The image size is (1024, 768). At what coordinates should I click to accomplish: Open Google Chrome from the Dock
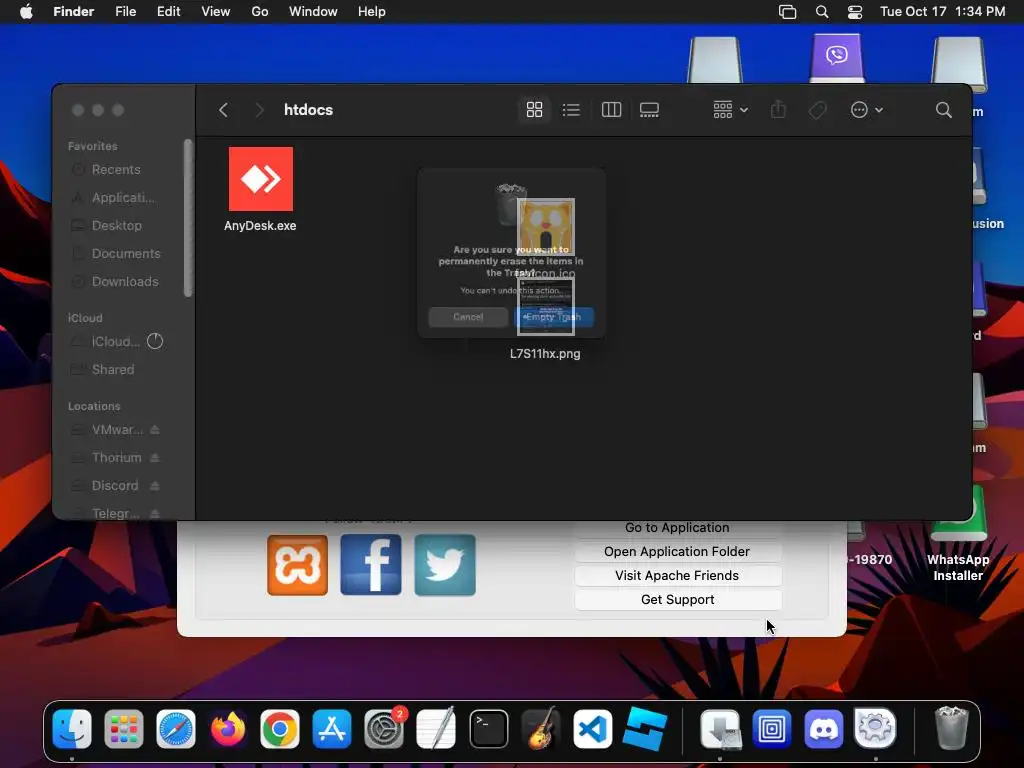pyautogui.click(x=280, y=728)
